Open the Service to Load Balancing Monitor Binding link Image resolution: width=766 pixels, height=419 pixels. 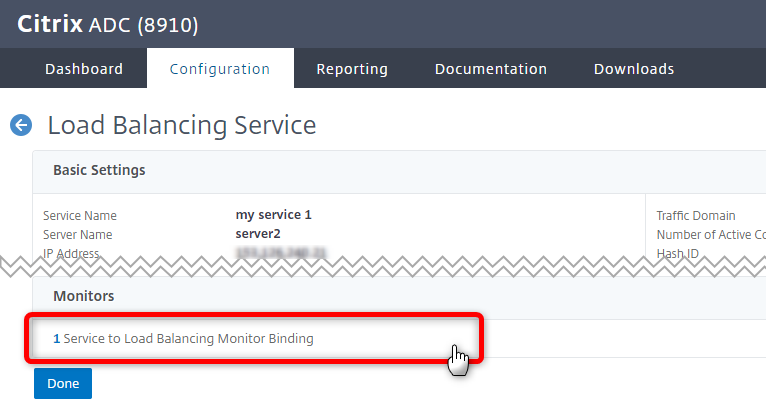pos(183,338)
